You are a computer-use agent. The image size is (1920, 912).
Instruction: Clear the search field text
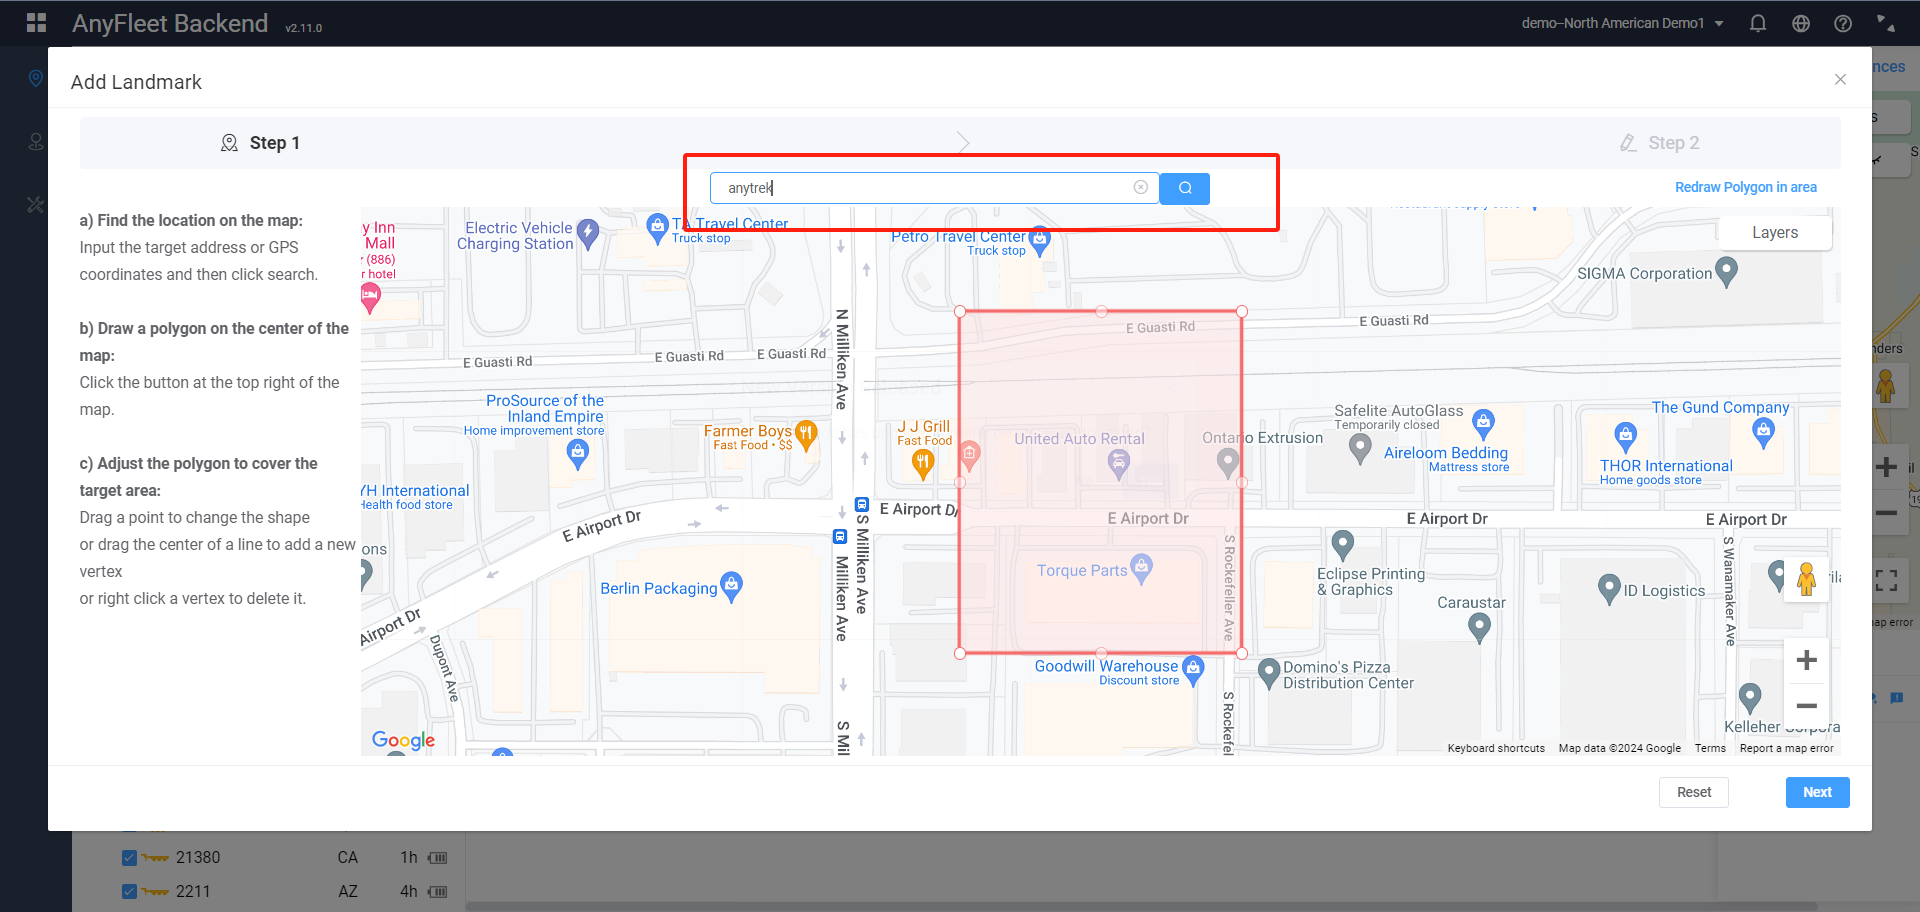tap(1140, 187)
